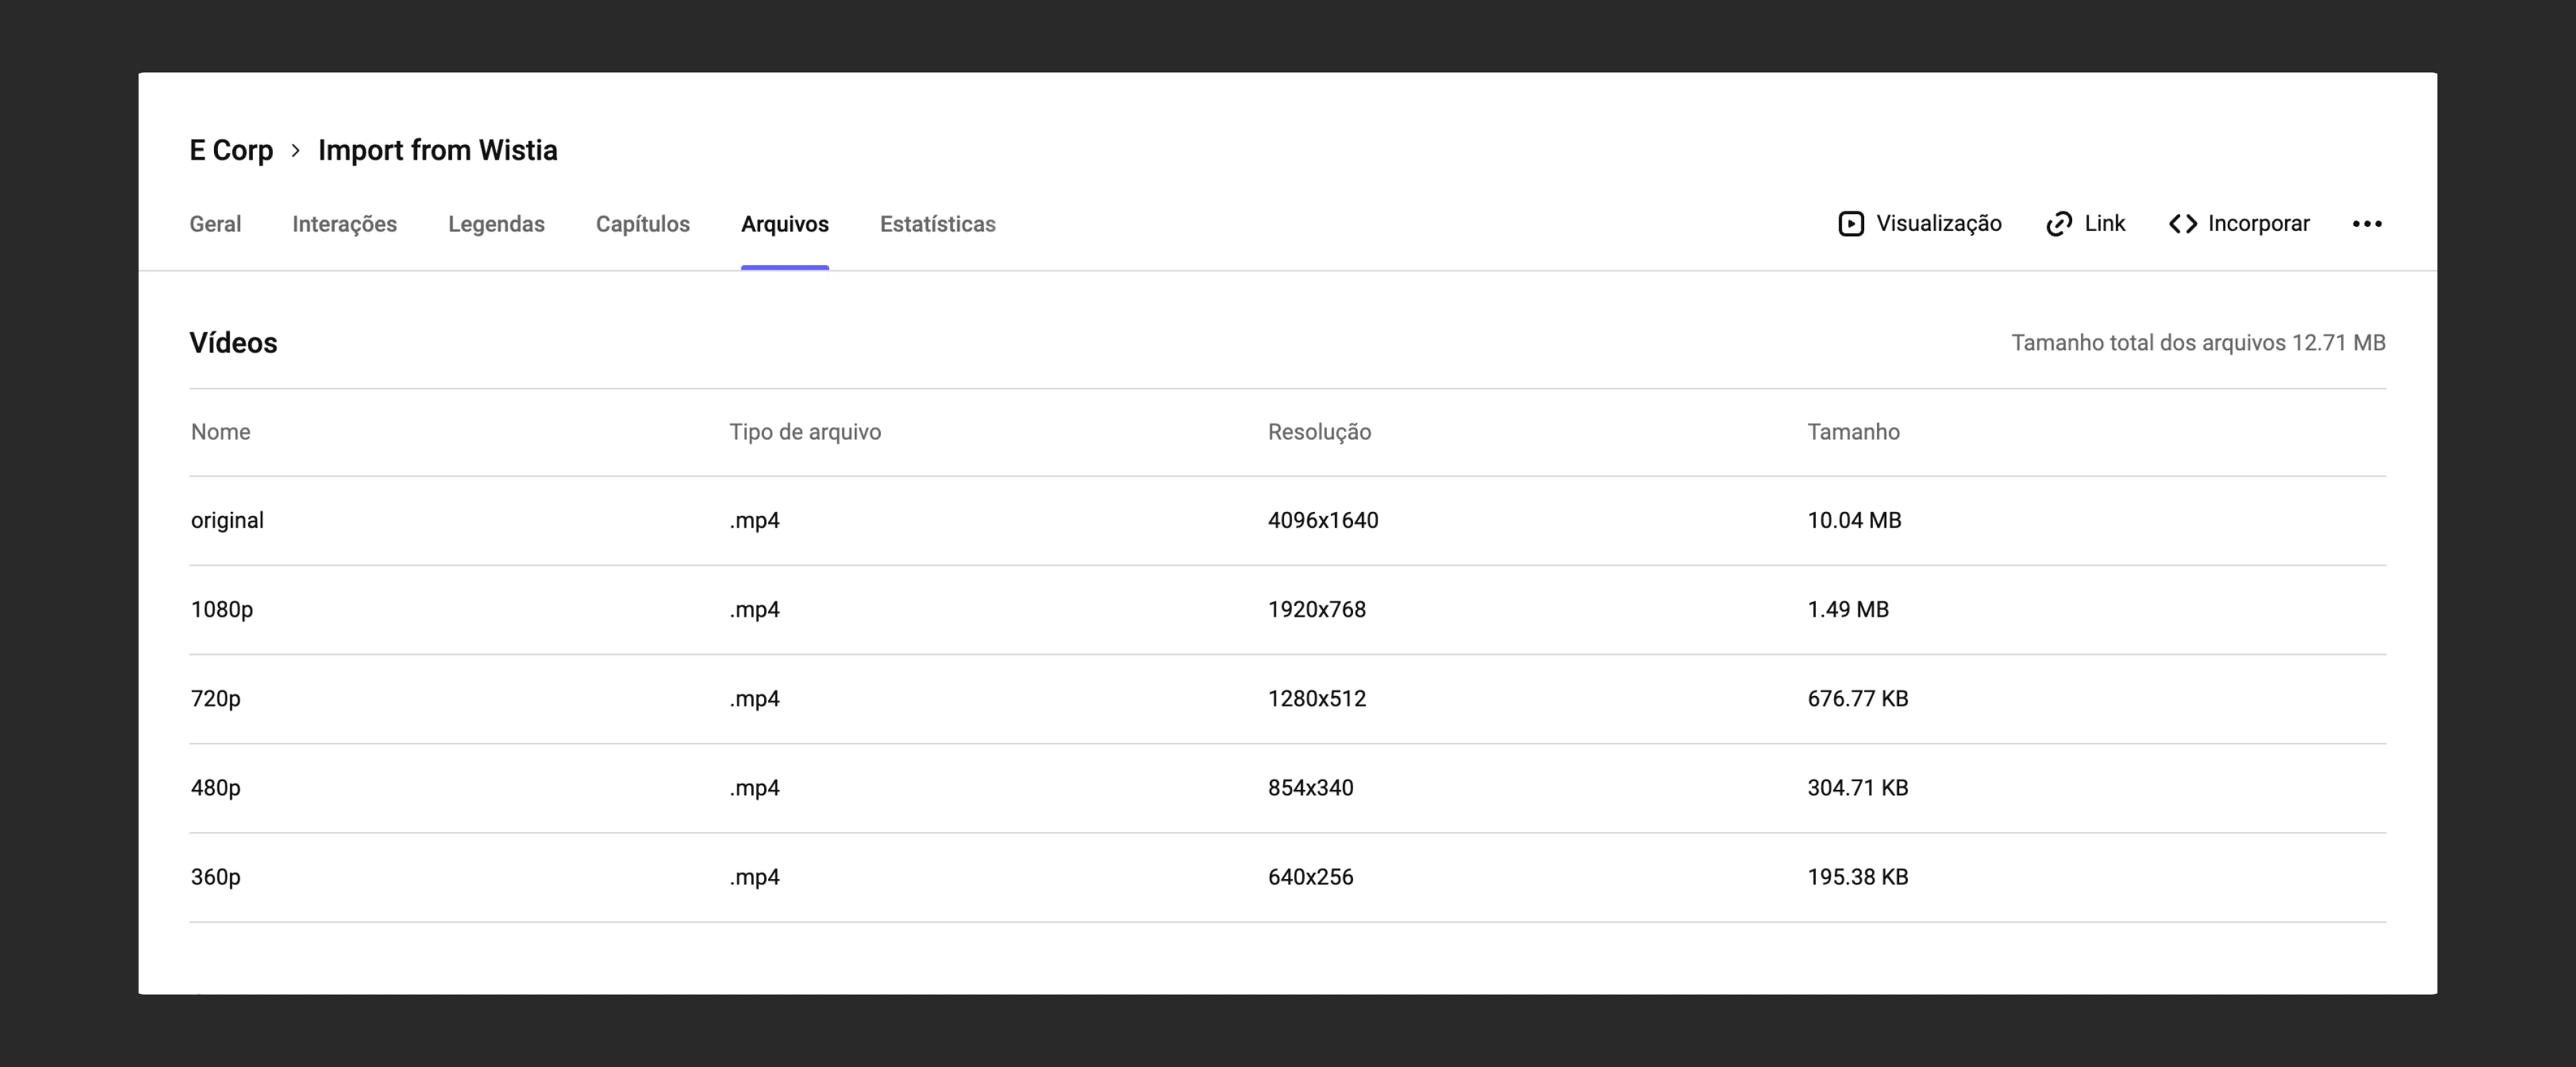The height and width of the screenshot is (1067, 2576).
Task: Open the three-dot more options menu
Action: (2367, 224)
